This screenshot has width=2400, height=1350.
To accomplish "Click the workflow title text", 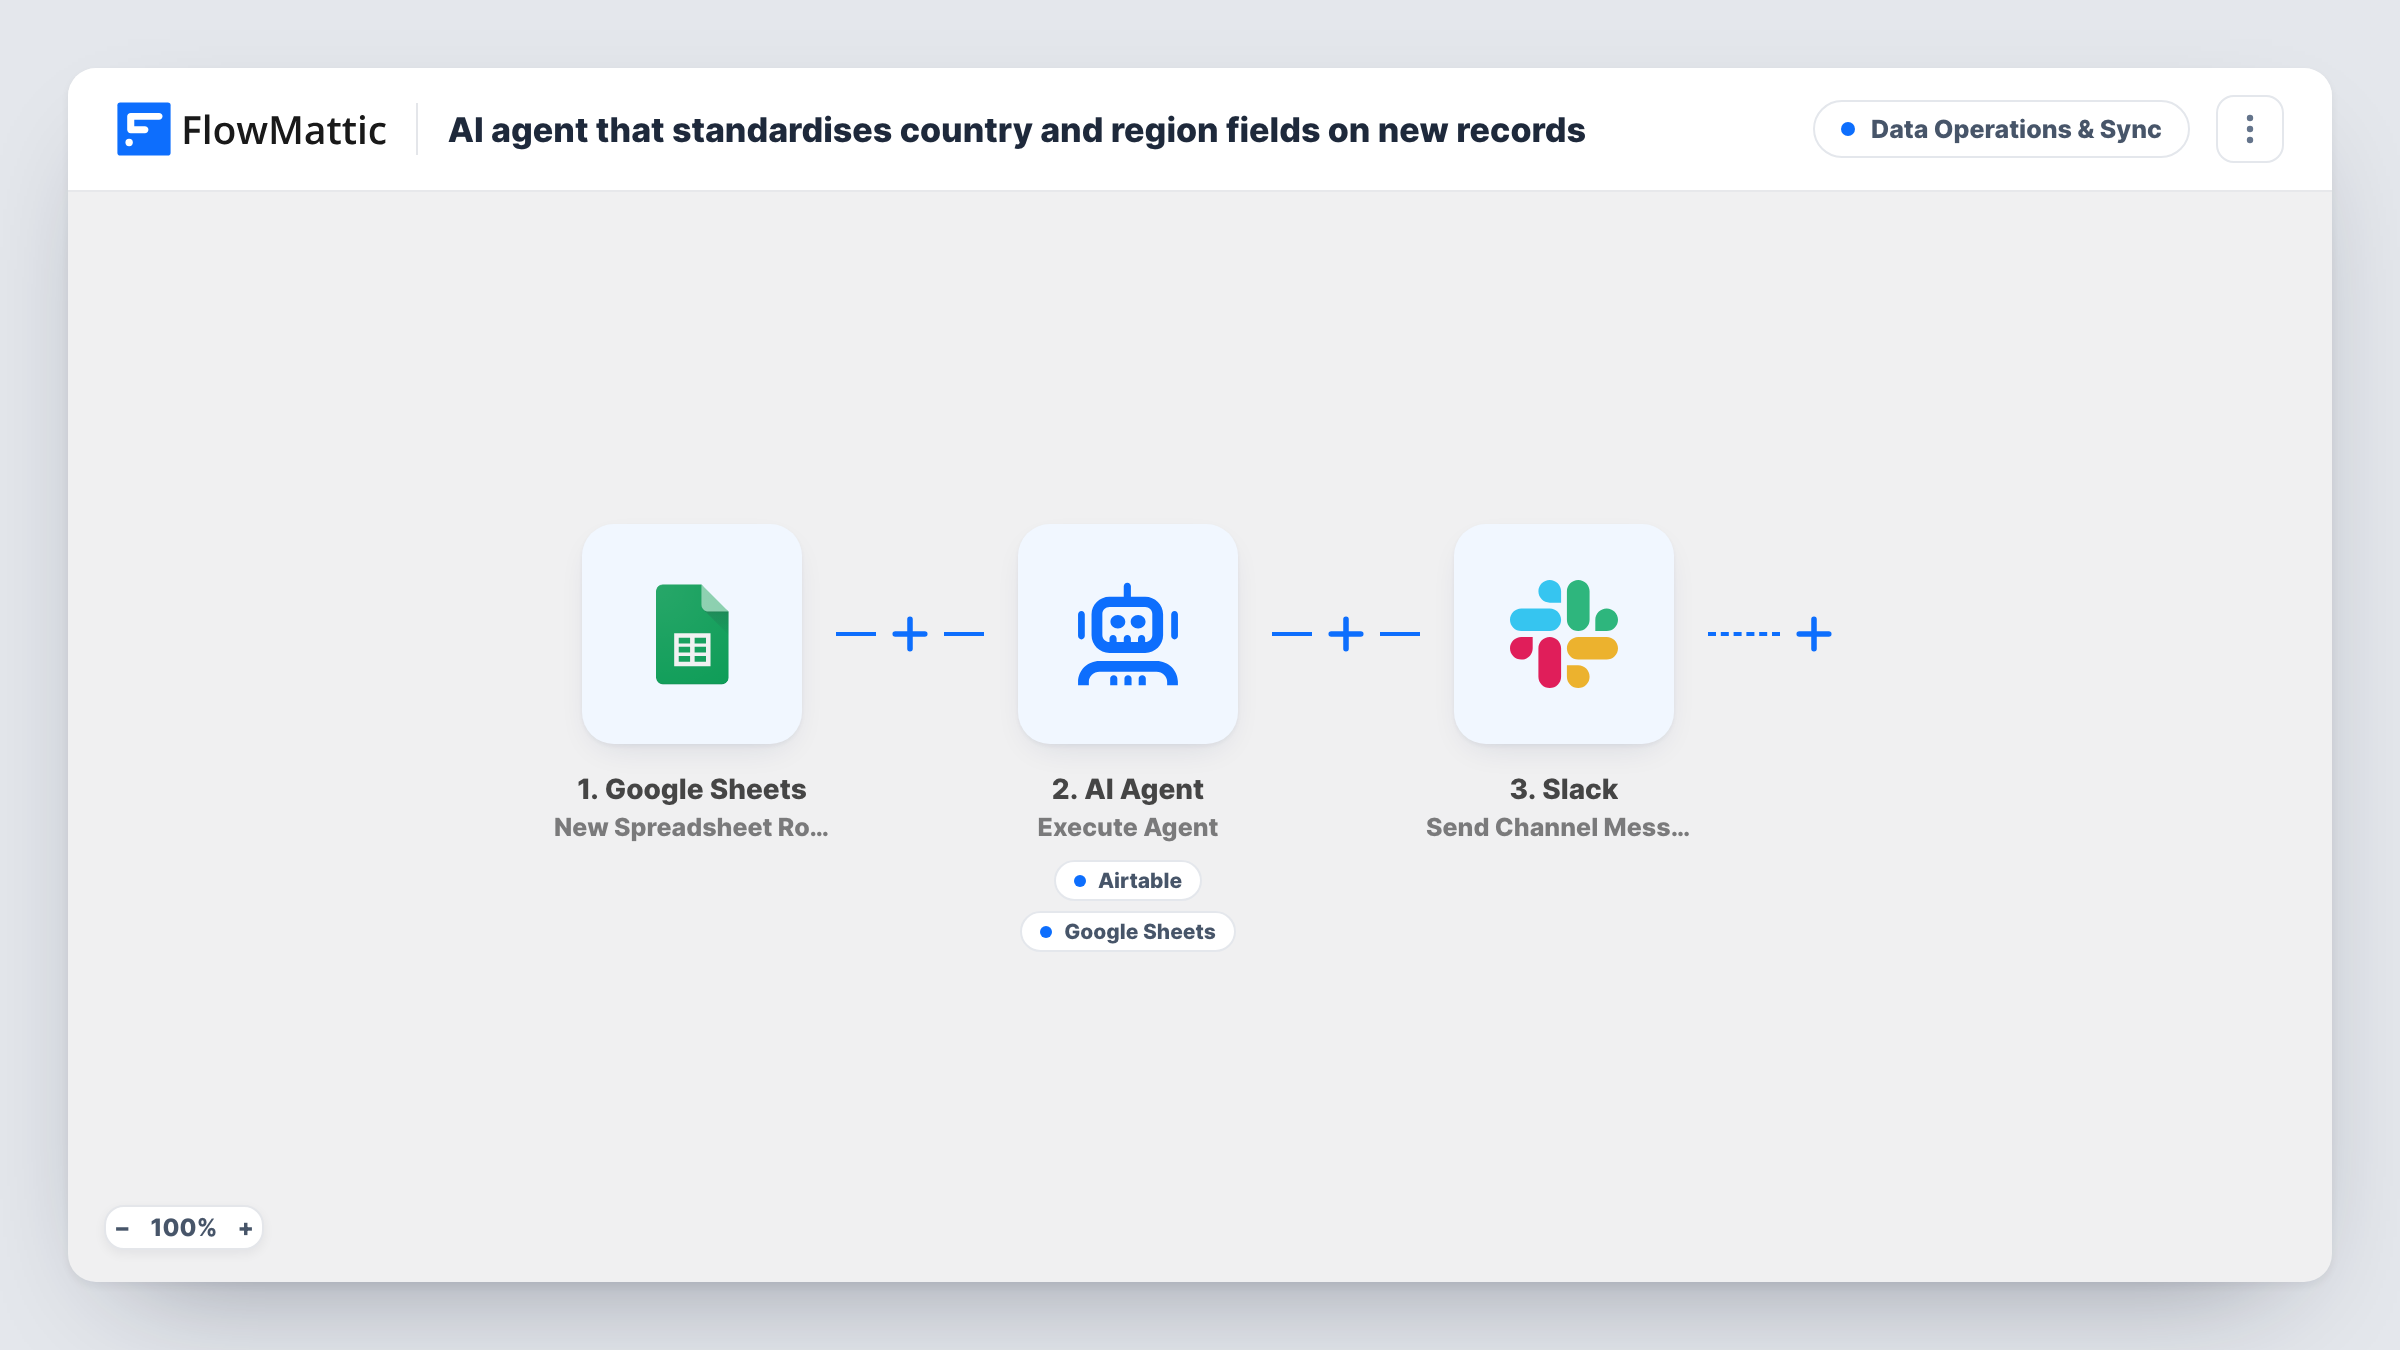I will [x=1017, y=130].
